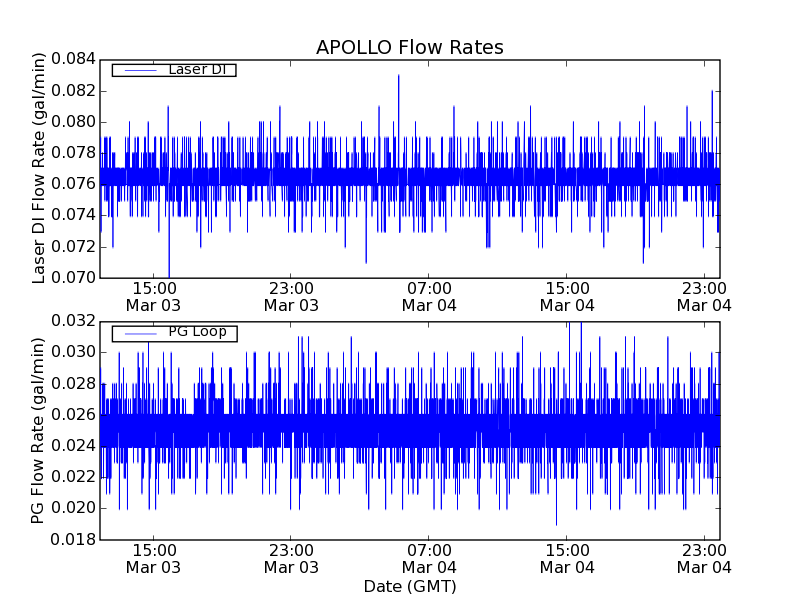Click "07:00 Mar 04" tick under the bottom plot
Image resolution: width=800 pixels, height=600 pixels.
tap(429, 558)
